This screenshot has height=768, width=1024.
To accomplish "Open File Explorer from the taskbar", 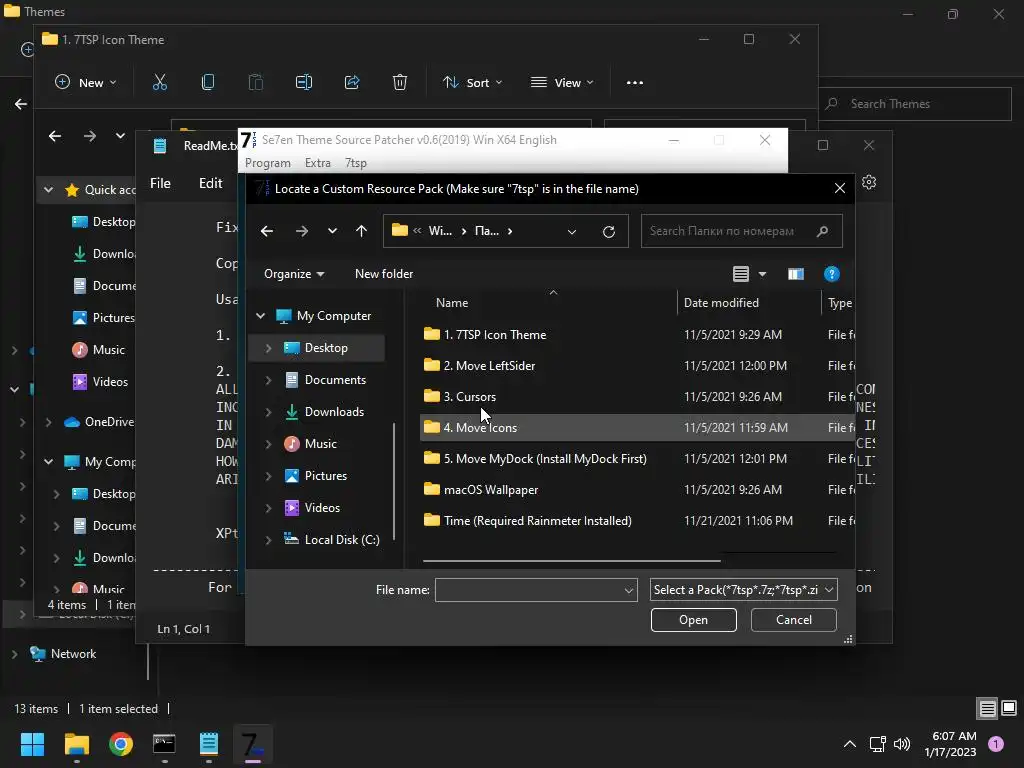I will (x=76, y=744).
